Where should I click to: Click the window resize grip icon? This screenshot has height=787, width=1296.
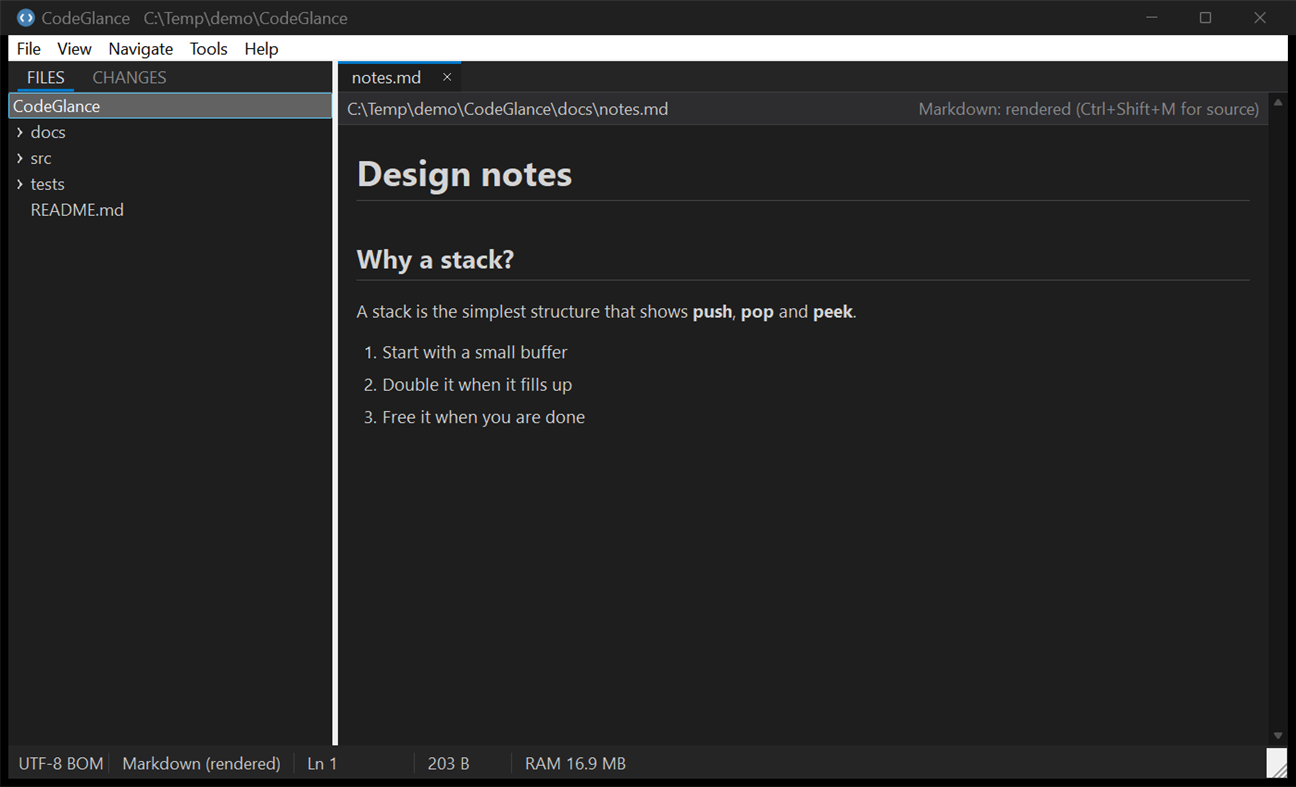click(x=1277, y=763)
